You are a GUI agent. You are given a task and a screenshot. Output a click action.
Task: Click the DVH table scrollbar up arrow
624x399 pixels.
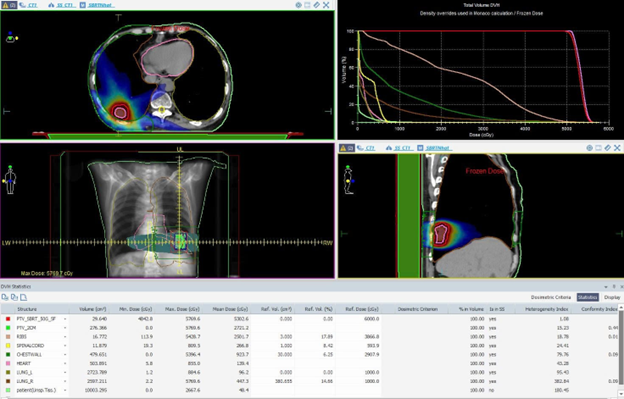tap(620, 308)
